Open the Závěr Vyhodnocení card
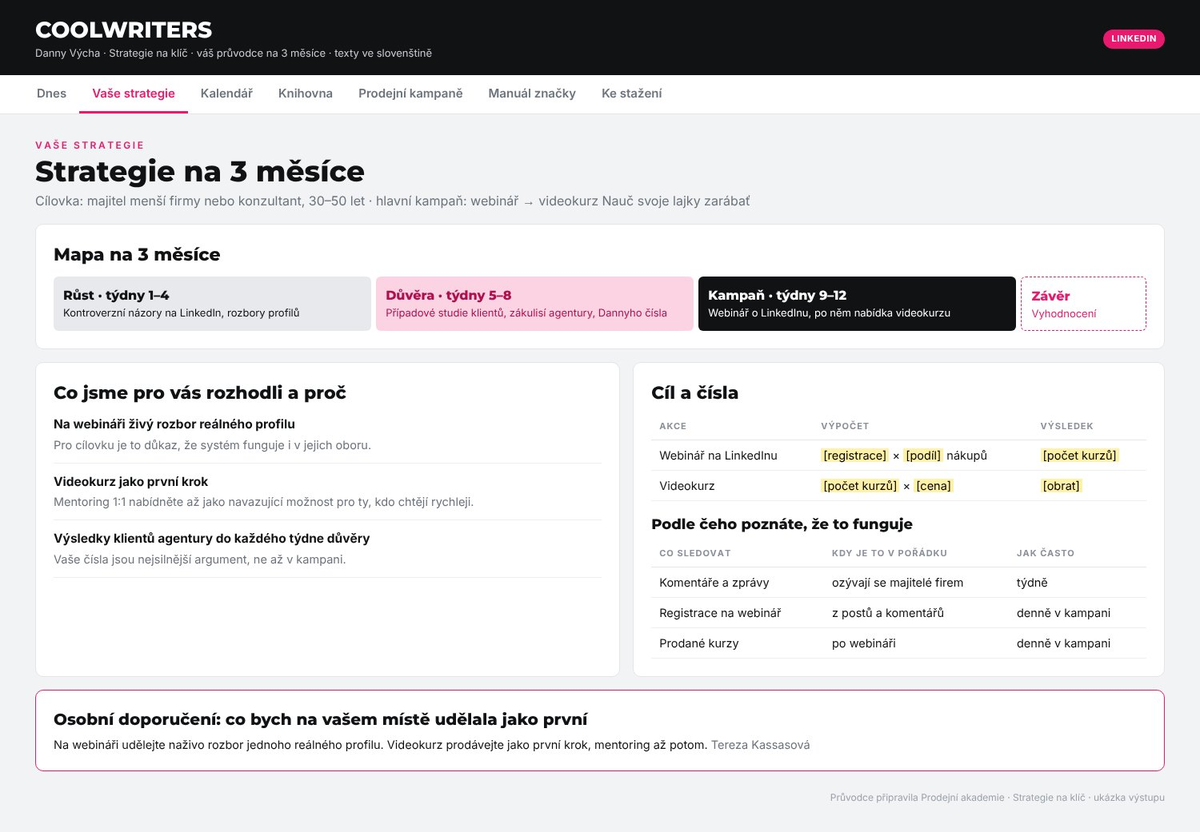The image size is (1200, 832). 1083,304
